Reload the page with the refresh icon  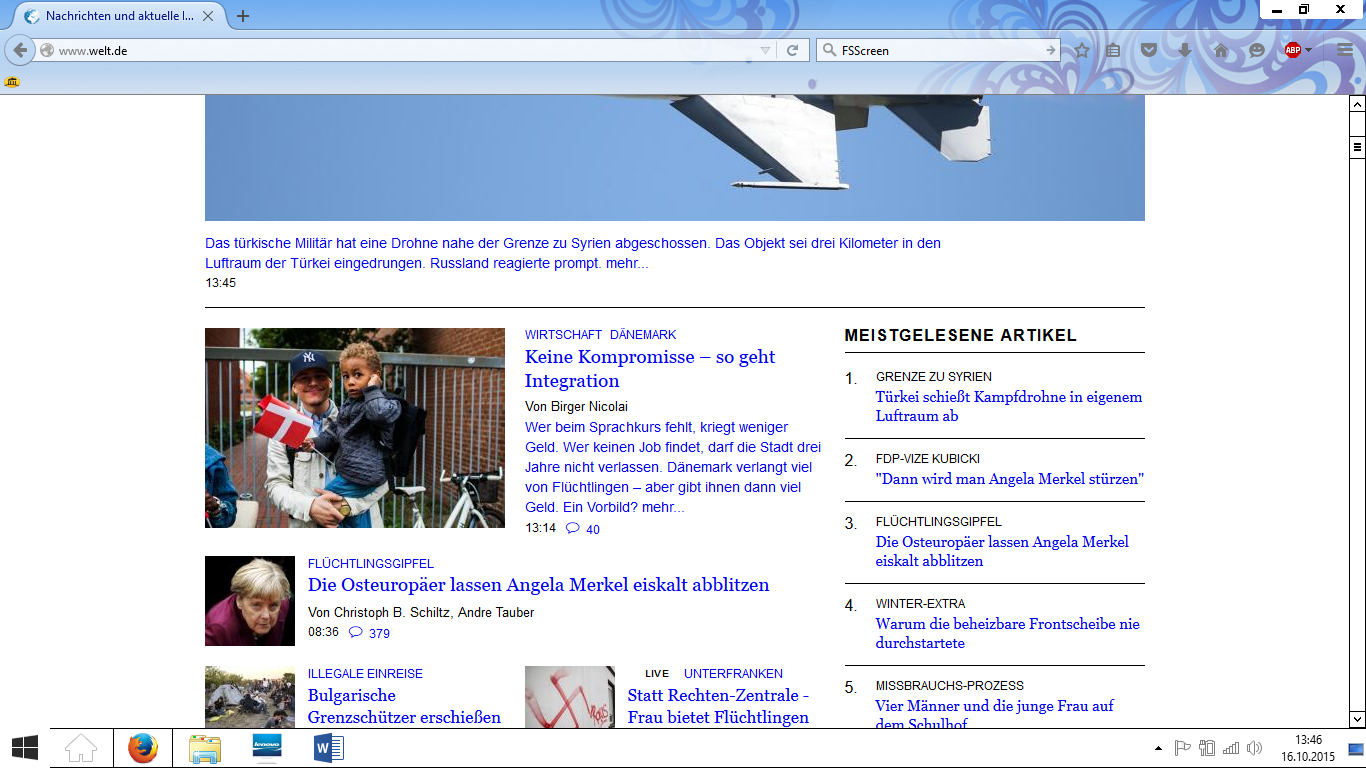792,50
